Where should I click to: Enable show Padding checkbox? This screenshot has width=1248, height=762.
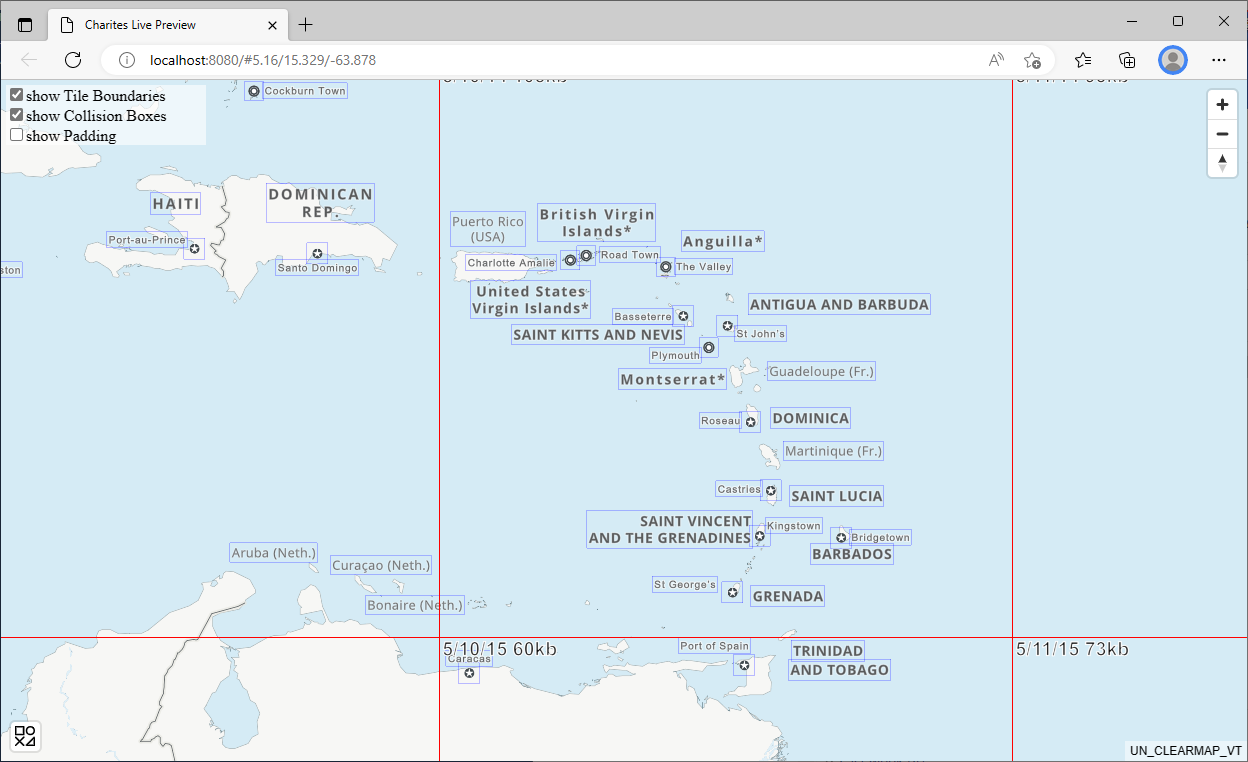pyautogui.click(x=17, y=135)
